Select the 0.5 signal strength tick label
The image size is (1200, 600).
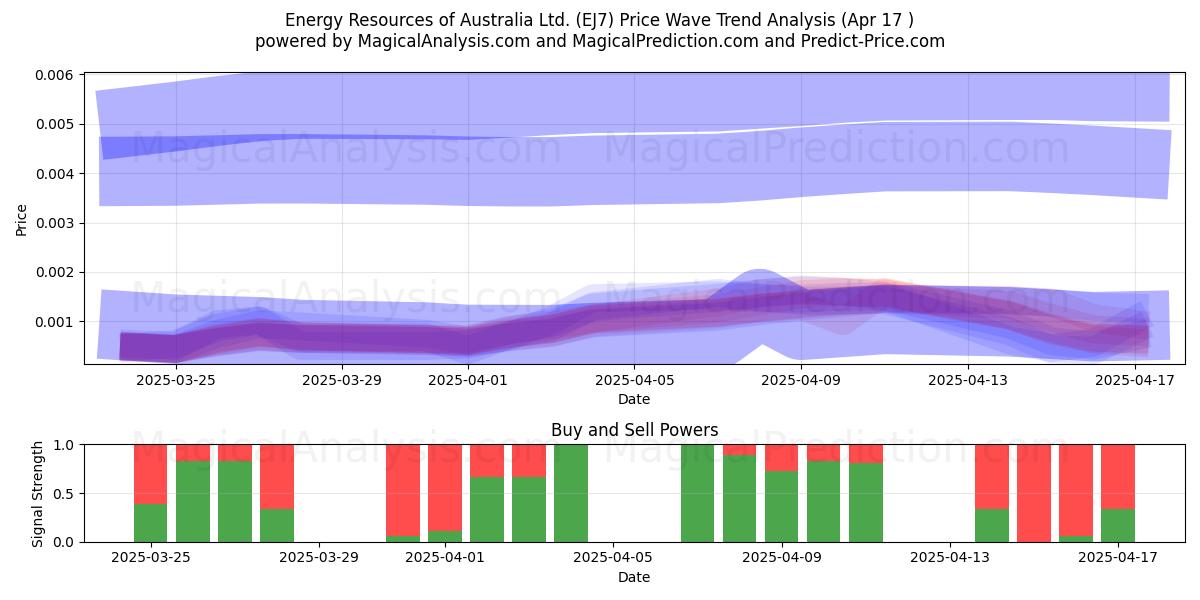(x=65, y=493)
